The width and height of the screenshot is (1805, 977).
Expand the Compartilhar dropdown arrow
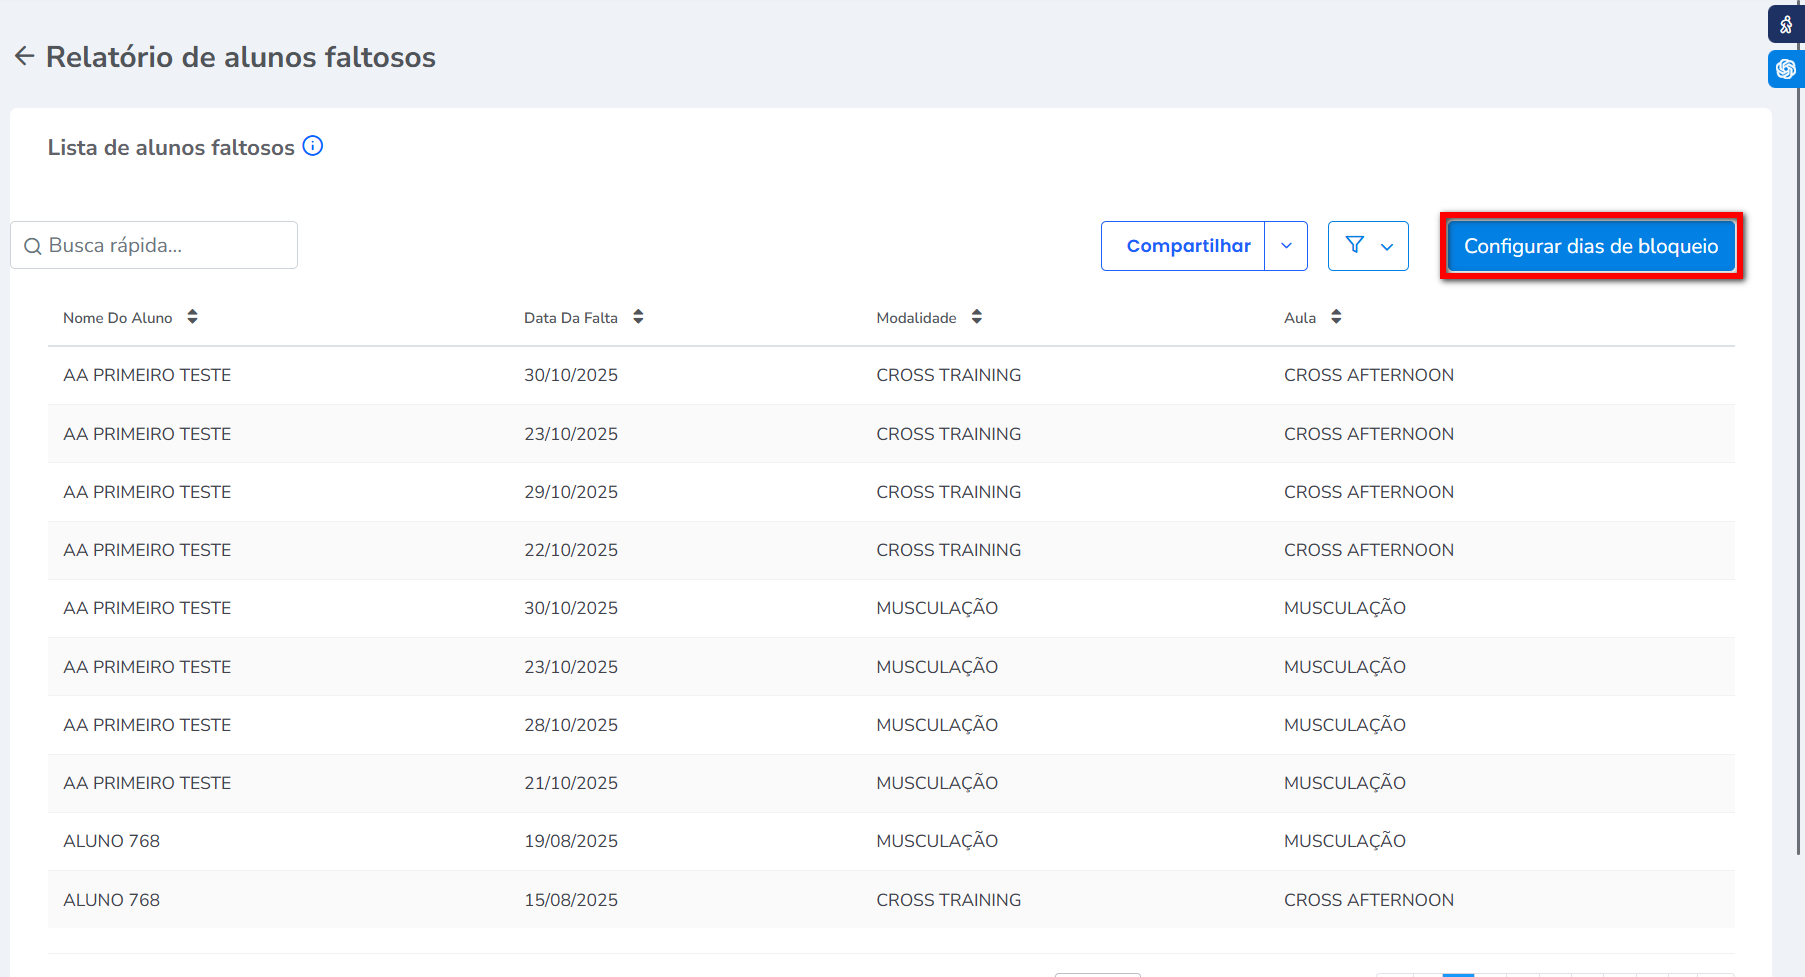click(x=1286, y=246)
